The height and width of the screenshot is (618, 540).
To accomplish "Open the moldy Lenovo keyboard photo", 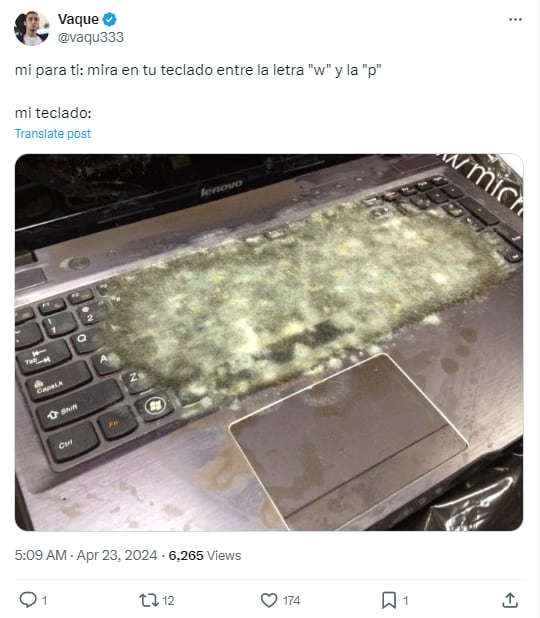I will click(269, 342).
